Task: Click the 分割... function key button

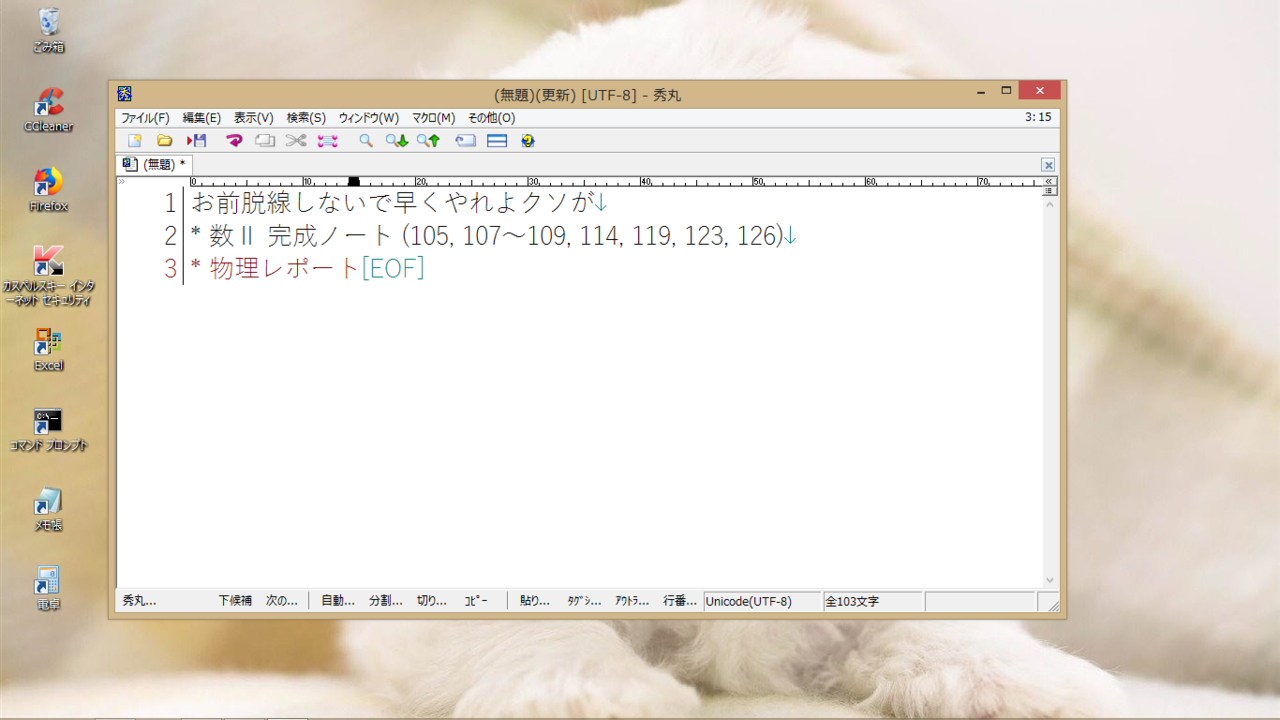Action: click(x=385, y=601)
